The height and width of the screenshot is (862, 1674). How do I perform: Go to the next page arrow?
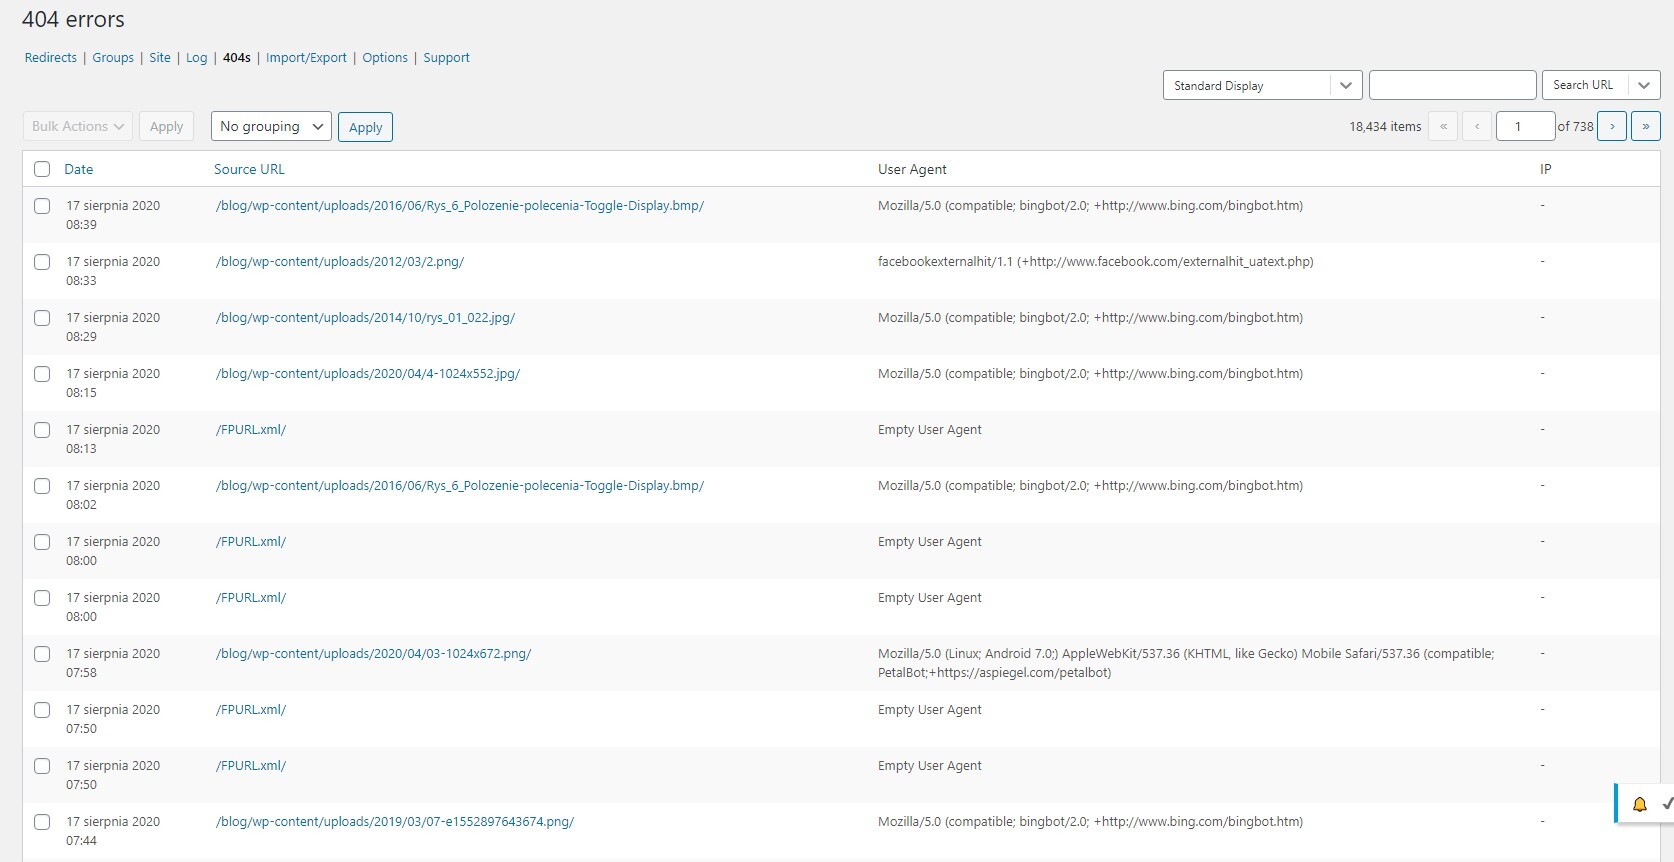[1612, 126]
